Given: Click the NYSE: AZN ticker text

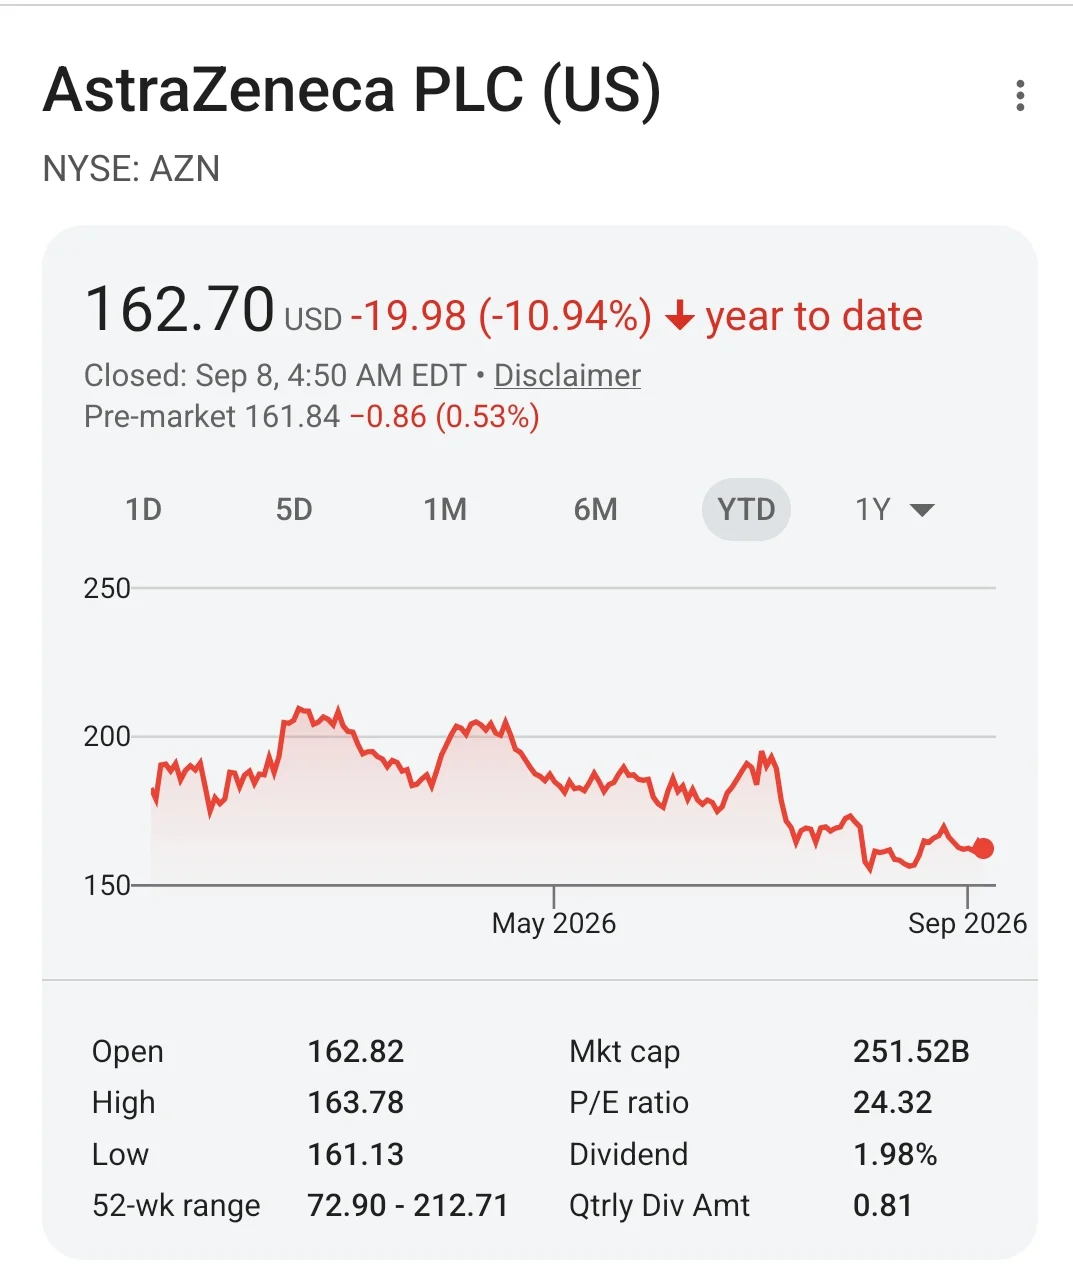Looking at the screenshot, I should (x=131, y=169).
